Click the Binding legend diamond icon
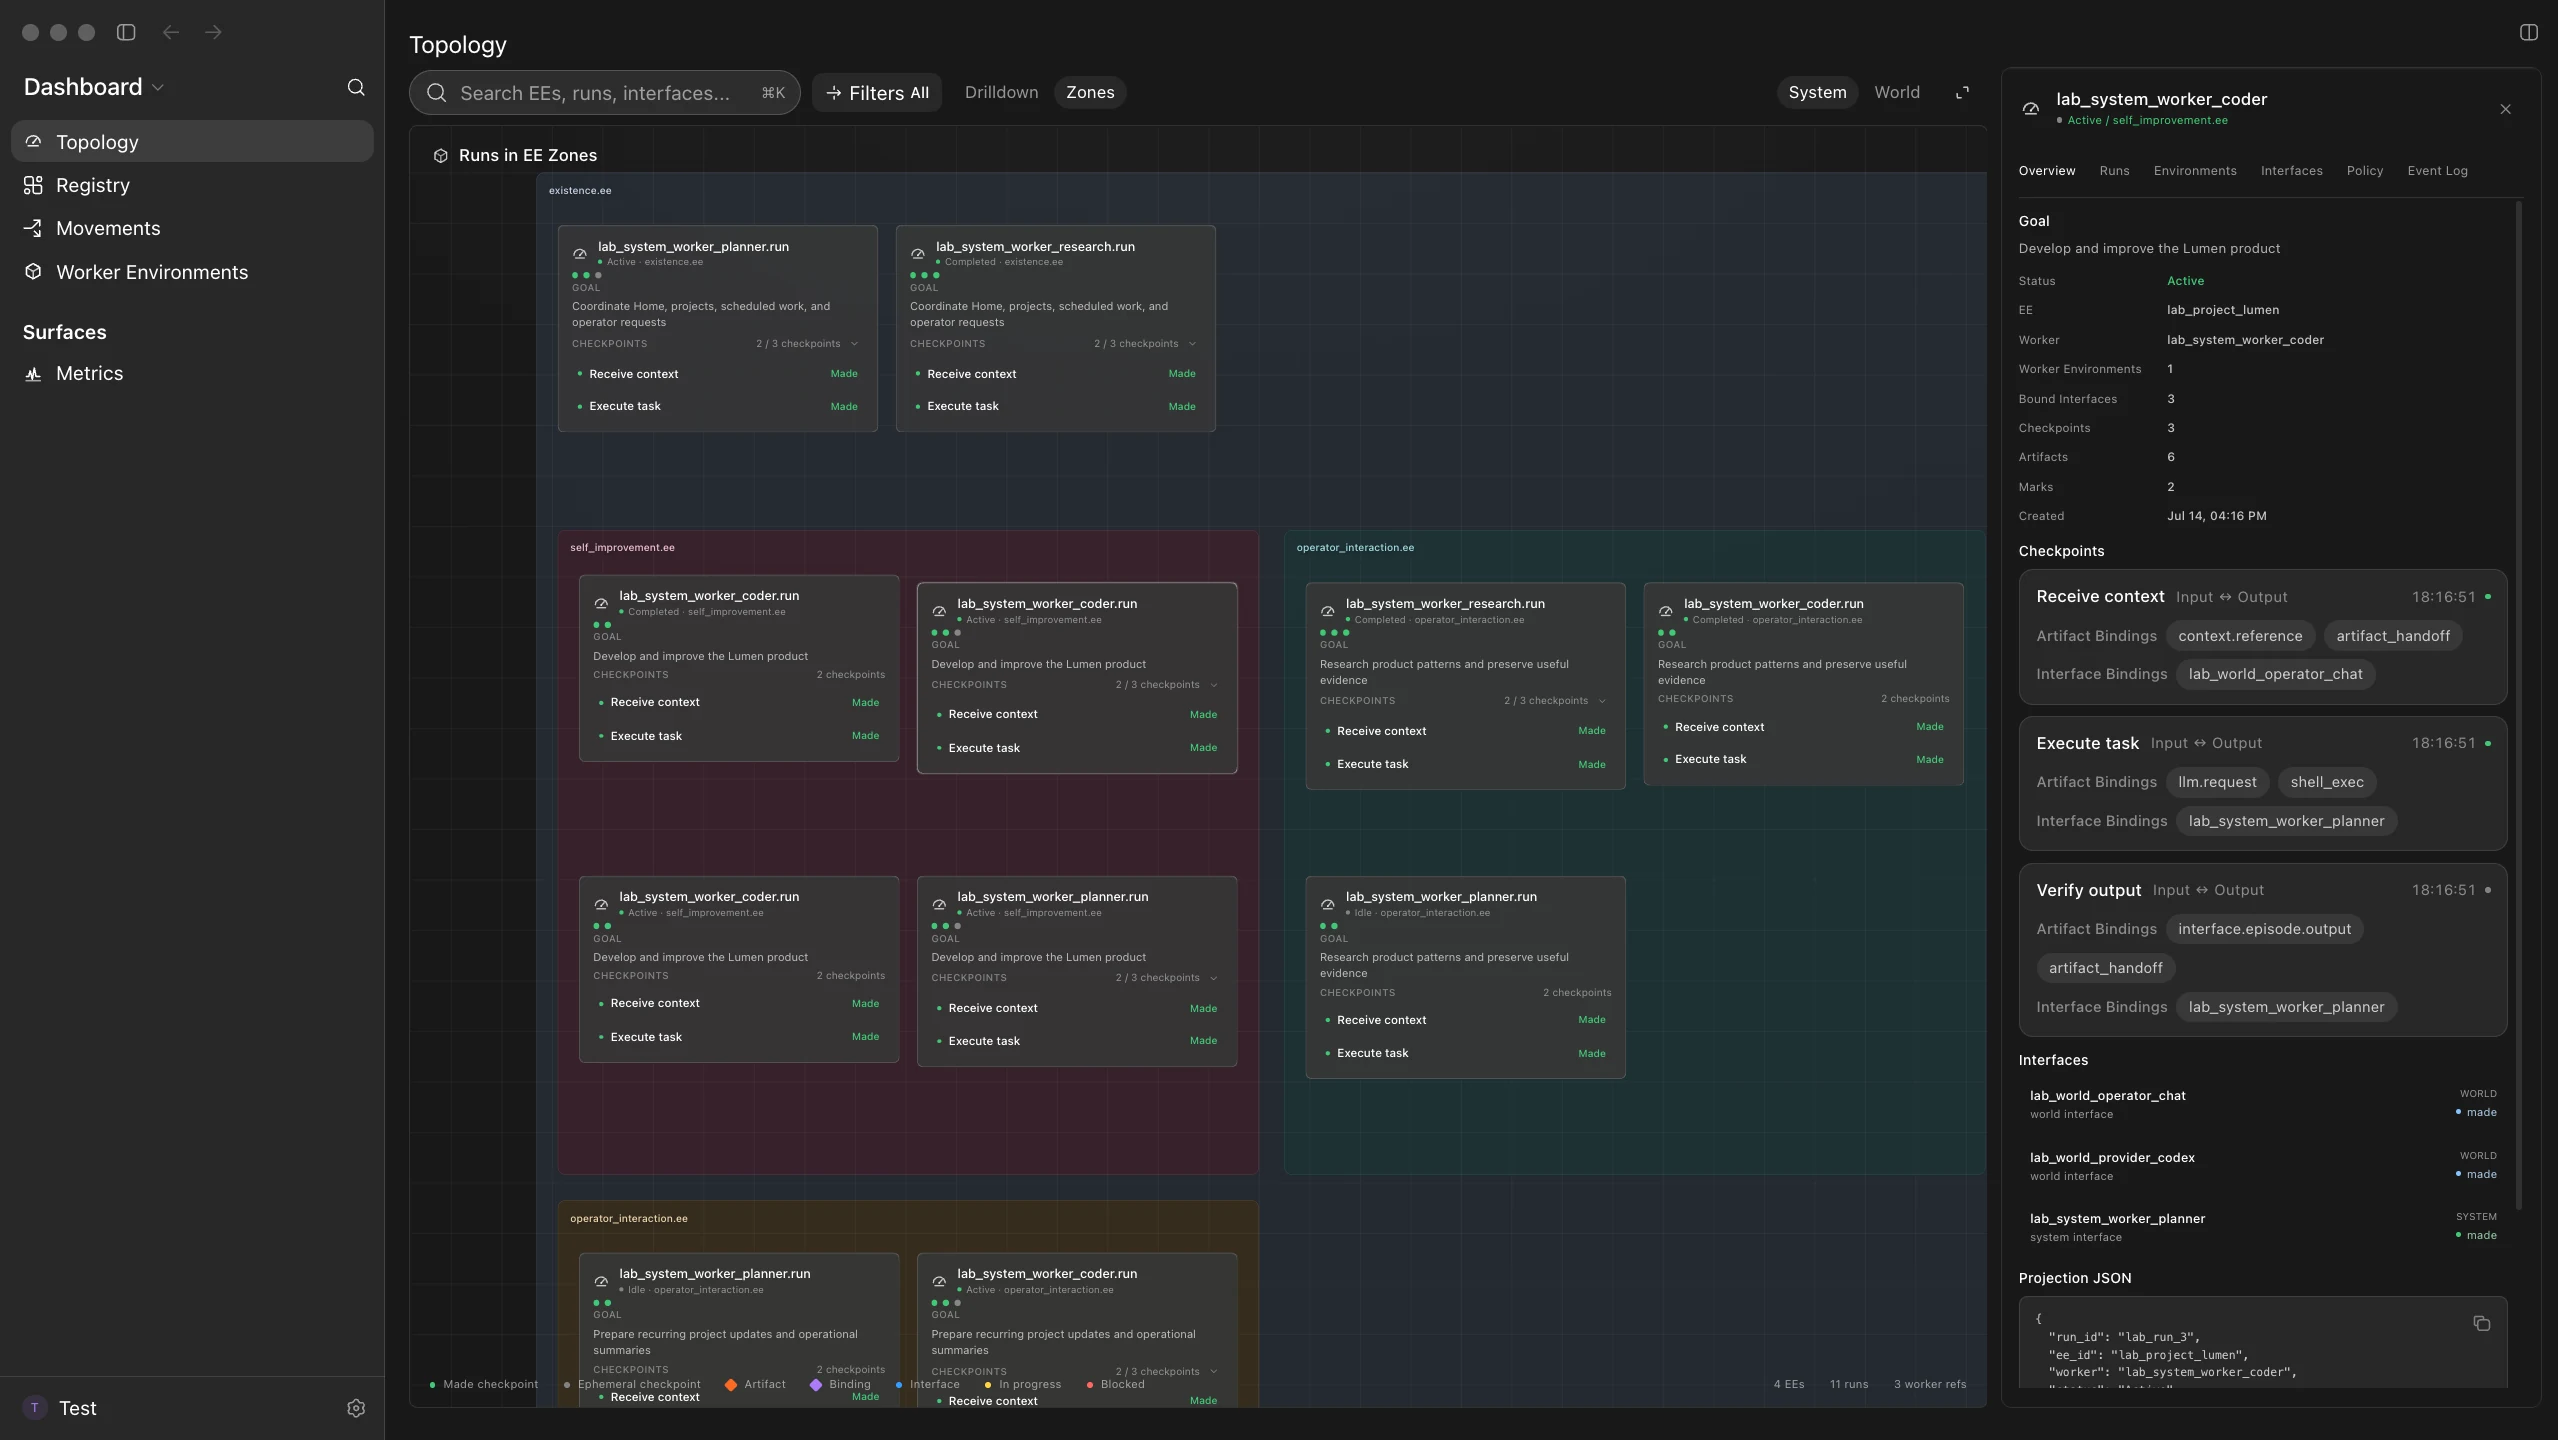This screenshot has width=2558, height=1440. (x=816, y=1385)
